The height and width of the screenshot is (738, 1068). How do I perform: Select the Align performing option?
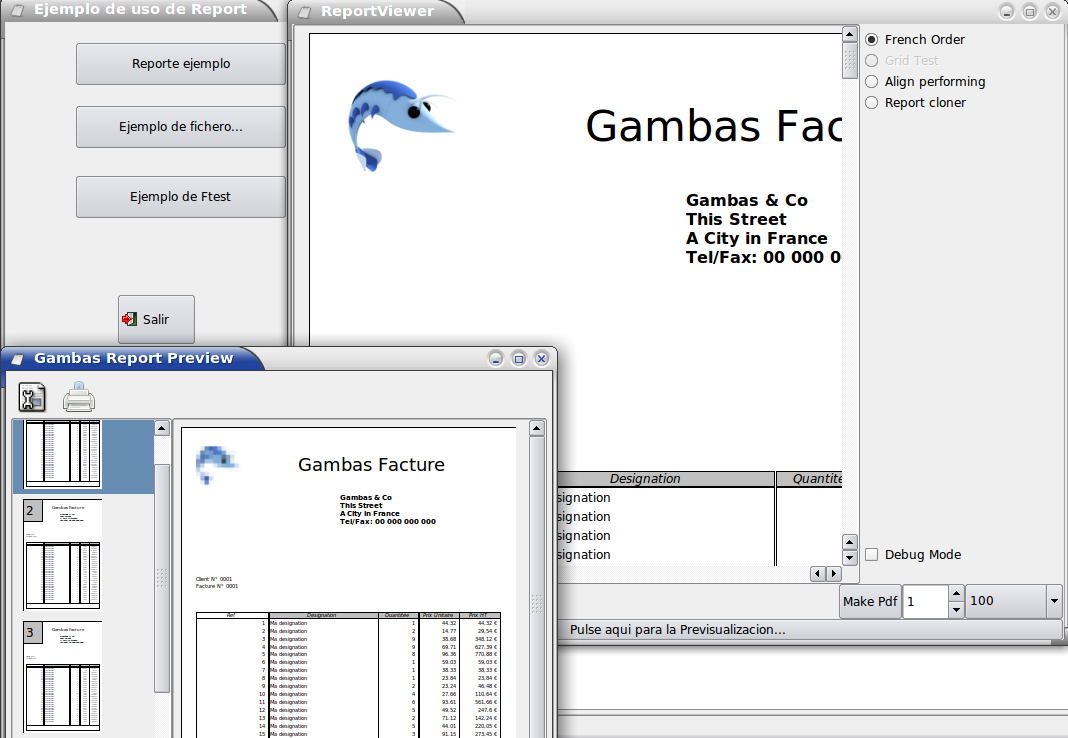tap(871, 81)
